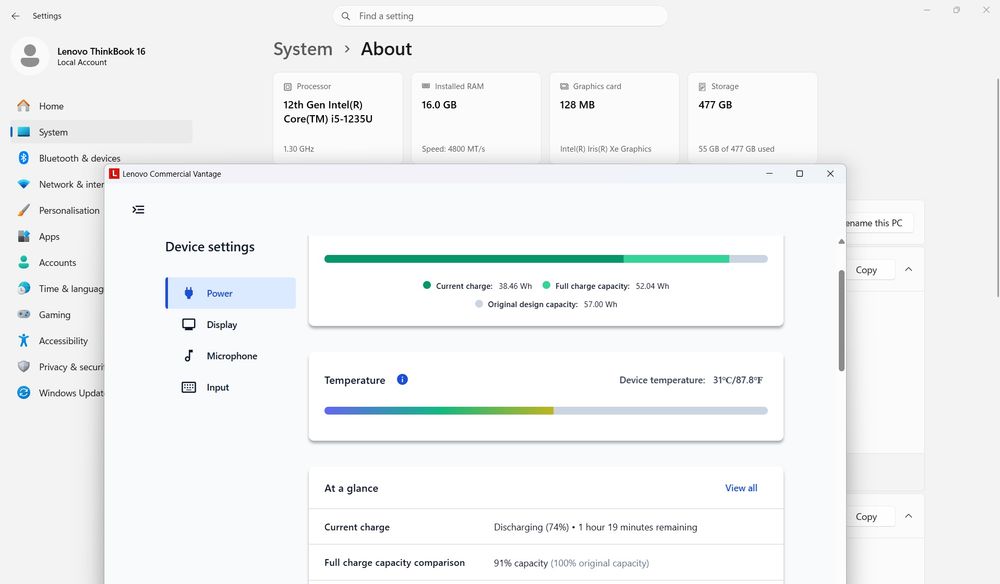The width and height of the screenshot is (1000, 584).
Task: Focus the Find a setting search box
Action: click(x=500, y=16)
